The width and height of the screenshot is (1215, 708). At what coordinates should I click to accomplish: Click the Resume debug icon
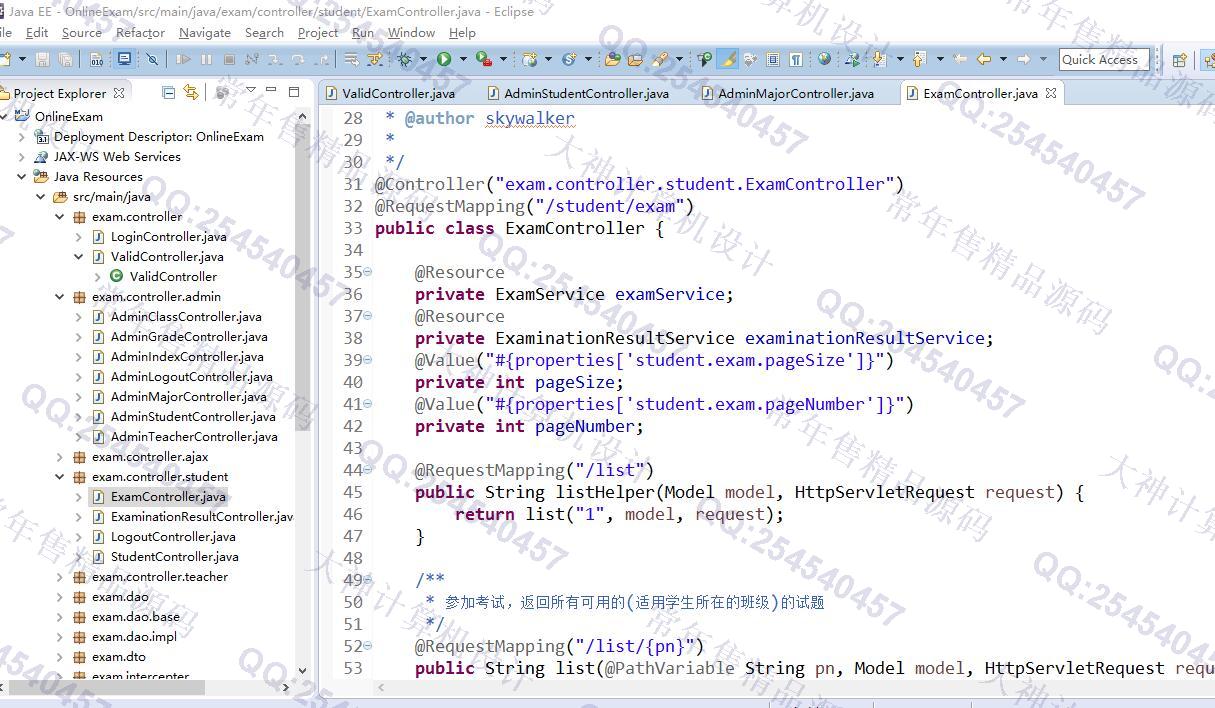point(183,59)
